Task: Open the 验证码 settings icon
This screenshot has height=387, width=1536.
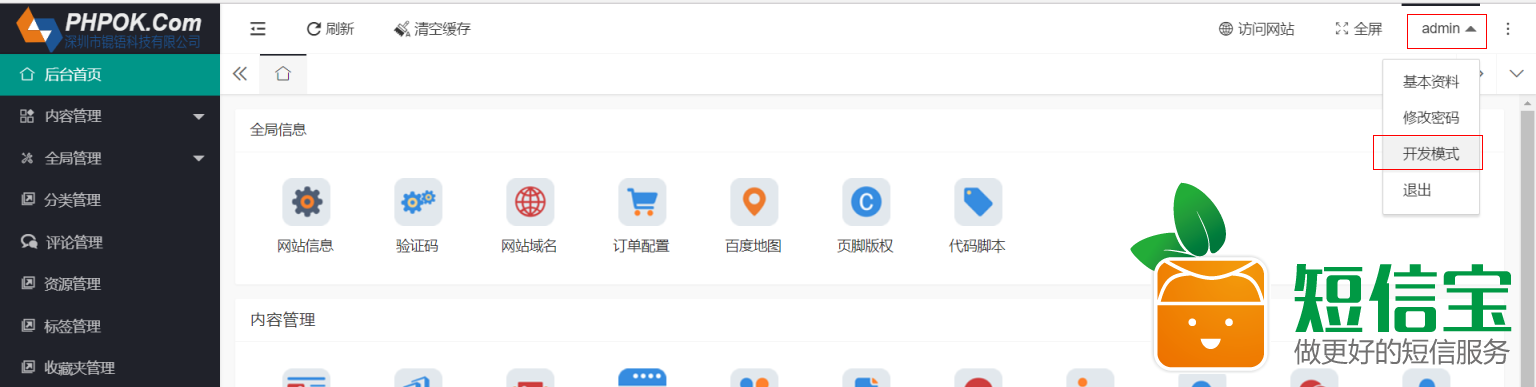Action: point(418,202)
